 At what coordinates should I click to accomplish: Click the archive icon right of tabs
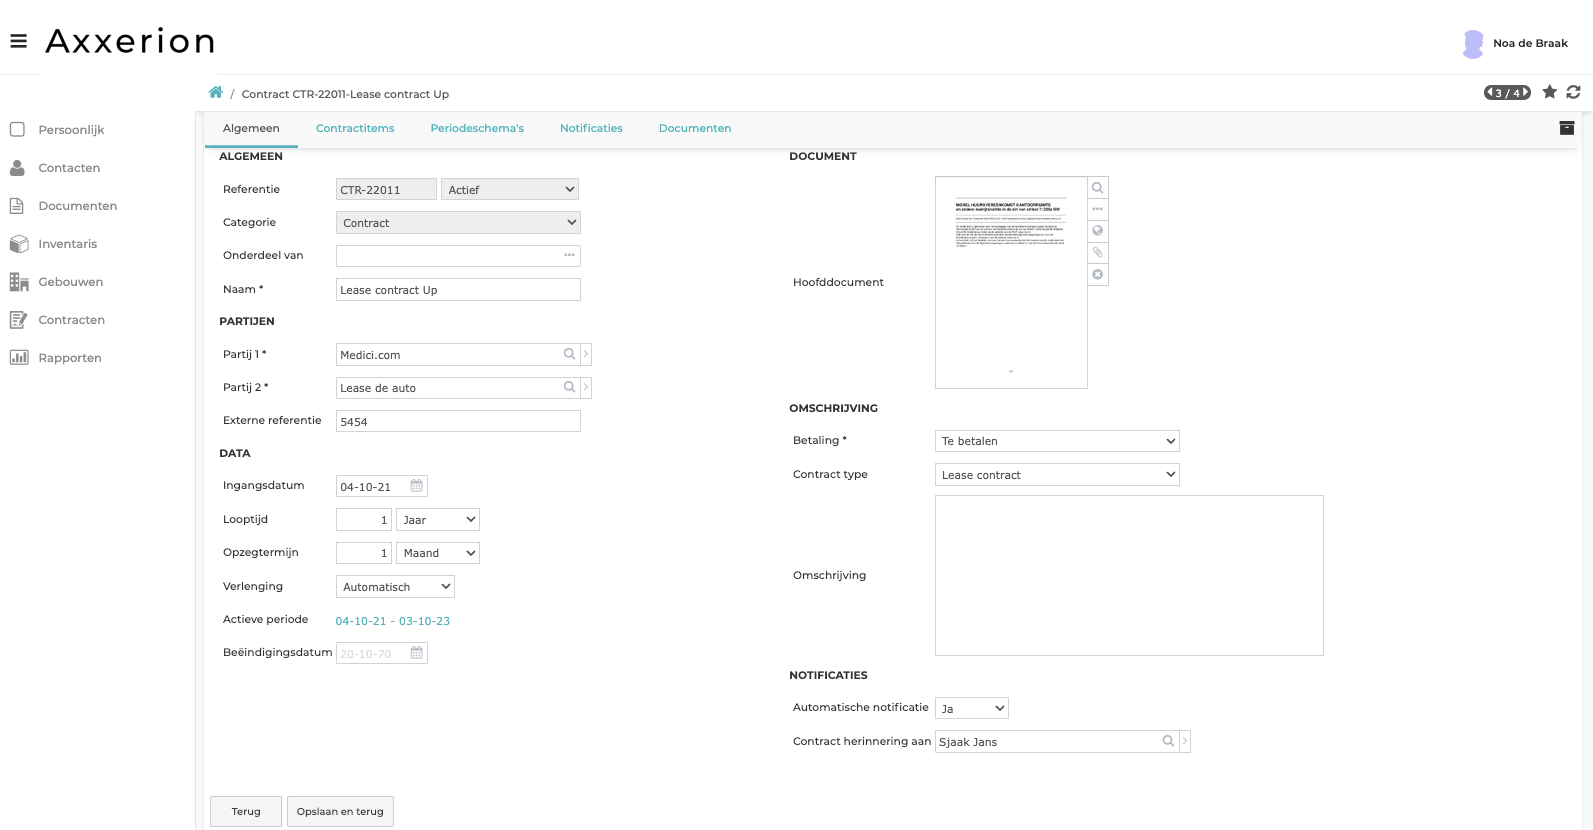point(1566,128)
